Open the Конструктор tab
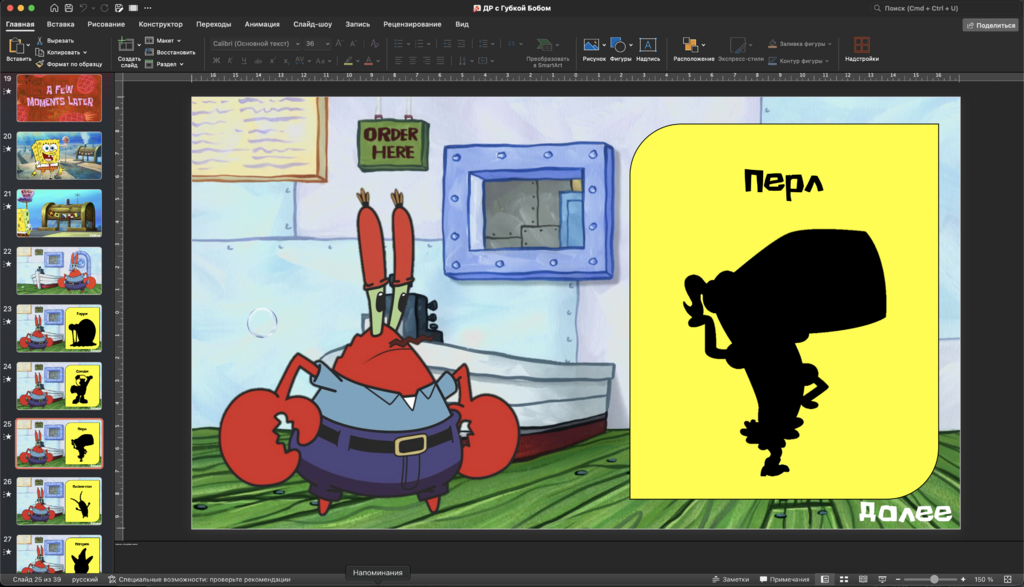1024x587 pixels. click(161, 24)
